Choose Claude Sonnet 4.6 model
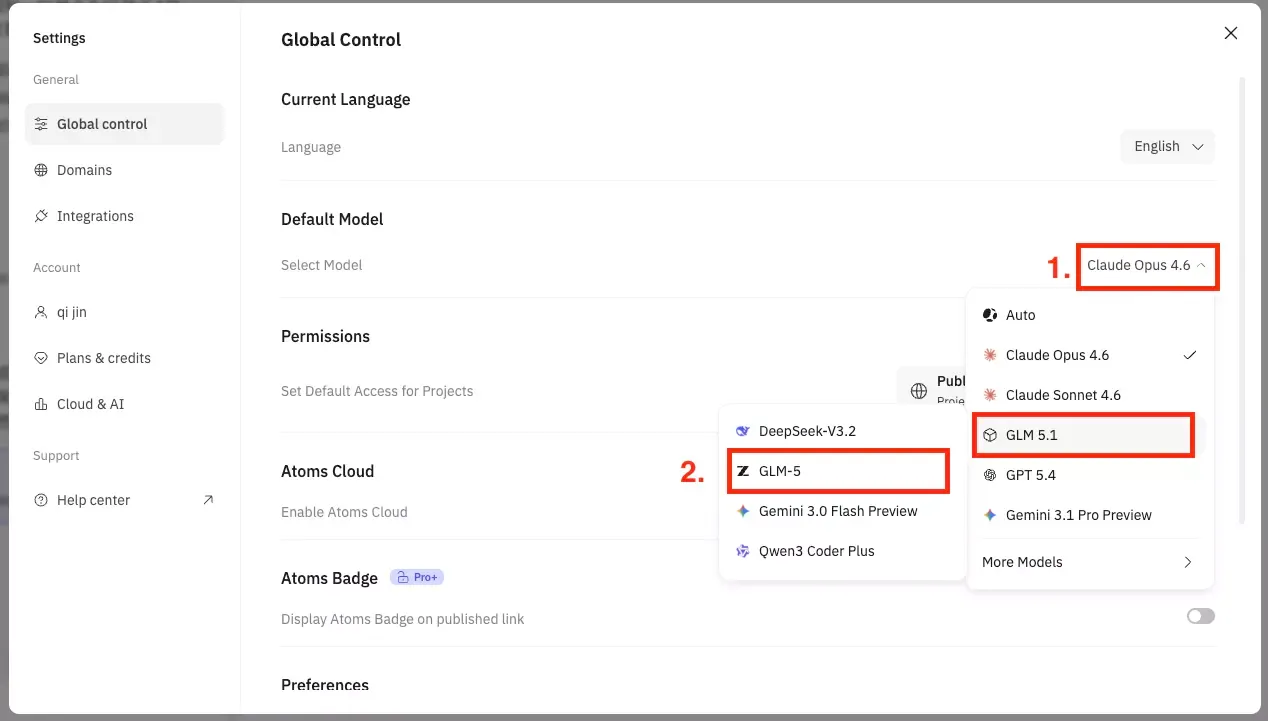 (1090, 395)
